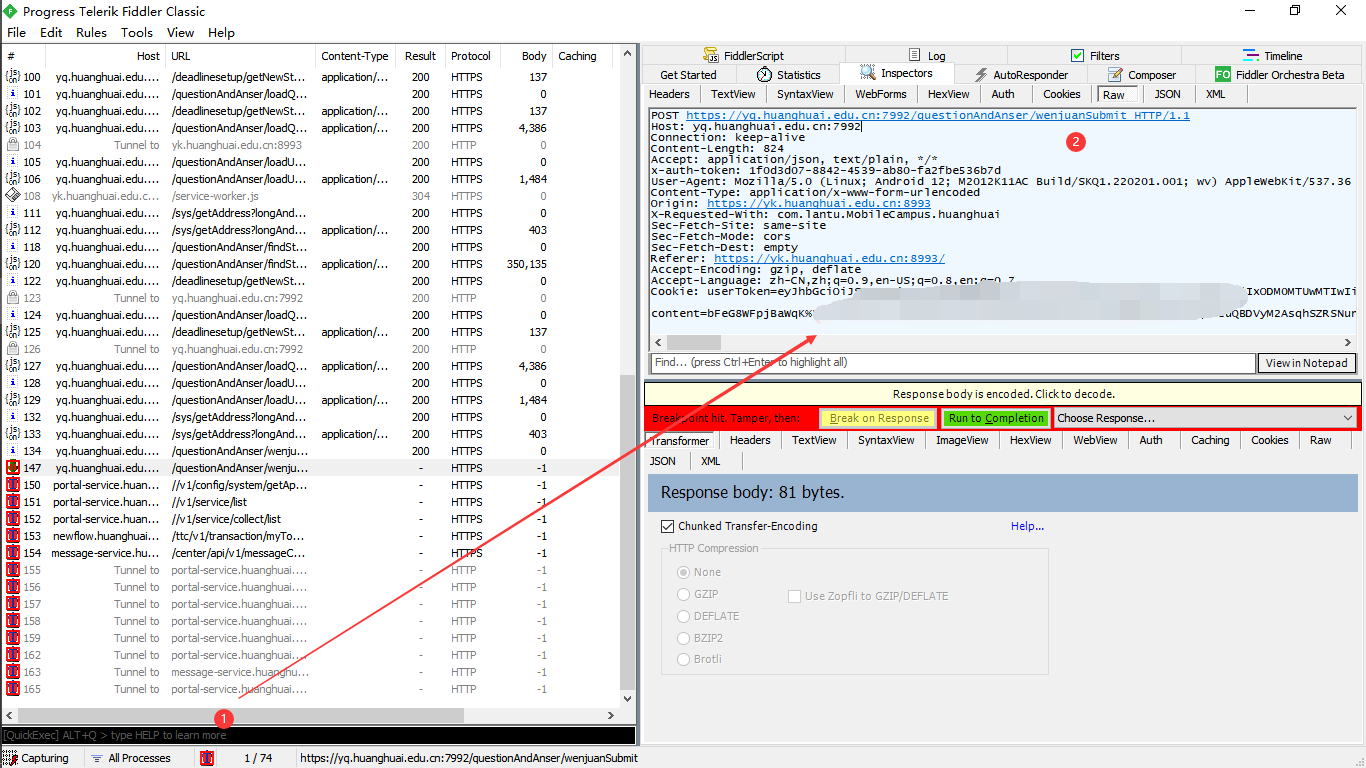Click the lock icon of session 104
This screenshot has height=768, width=1366.
click(x=13, y=145)
